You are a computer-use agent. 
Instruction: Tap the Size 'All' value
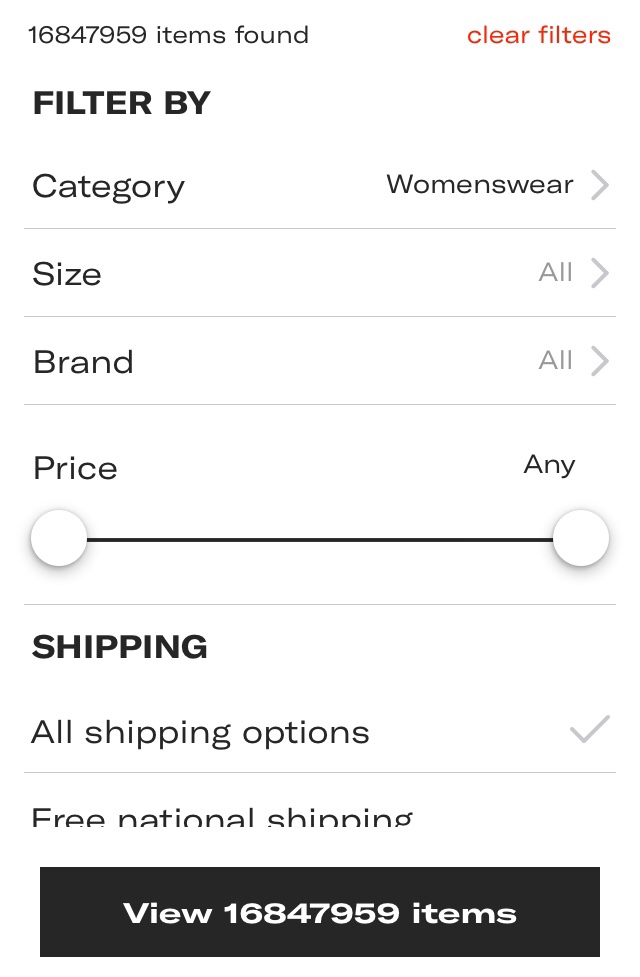pos(555,273)
